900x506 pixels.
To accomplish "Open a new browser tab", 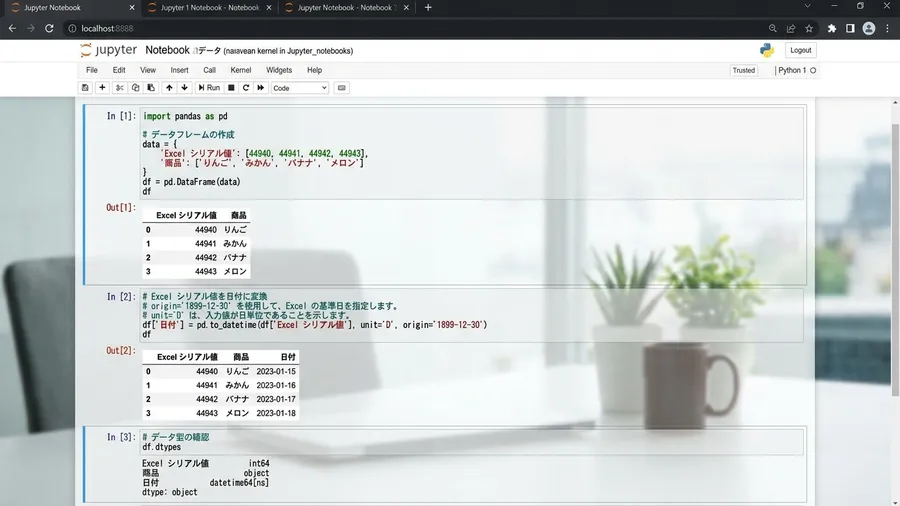I will tap(428, 7).
